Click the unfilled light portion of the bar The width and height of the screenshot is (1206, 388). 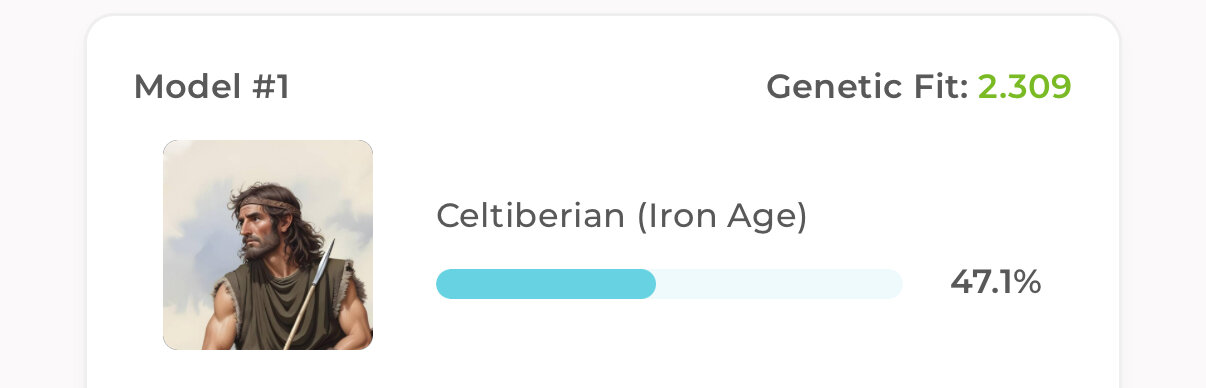click(779, 284)
